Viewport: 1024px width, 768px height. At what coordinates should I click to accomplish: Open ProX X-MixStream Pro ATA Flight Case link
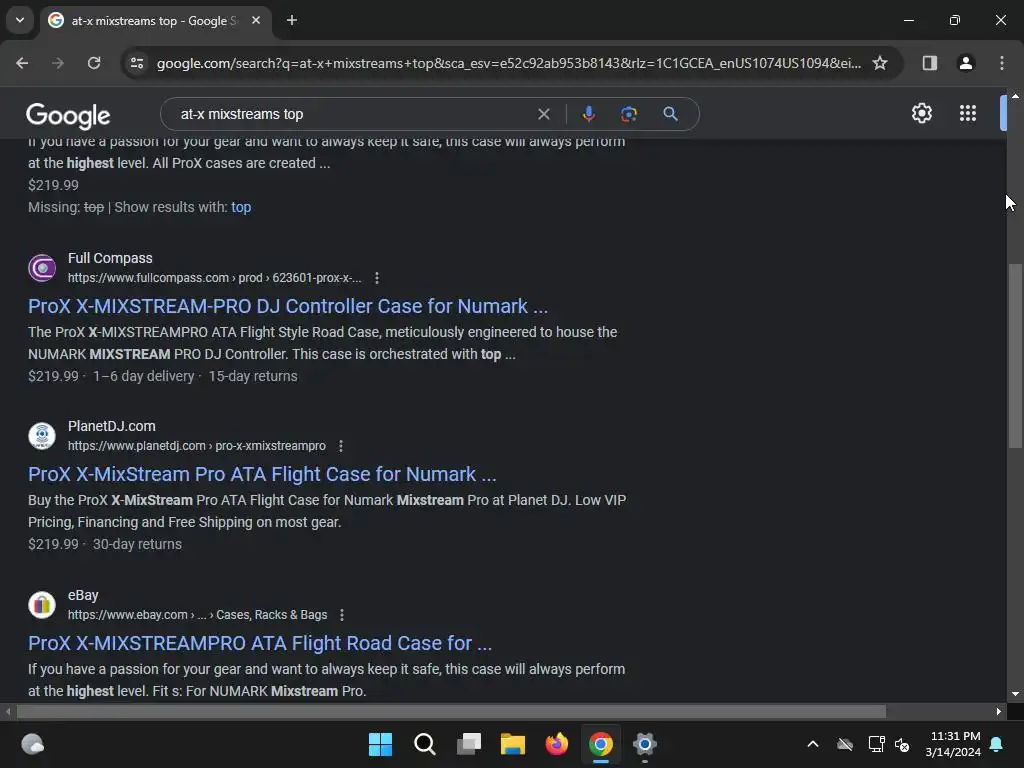pos(262,474)
